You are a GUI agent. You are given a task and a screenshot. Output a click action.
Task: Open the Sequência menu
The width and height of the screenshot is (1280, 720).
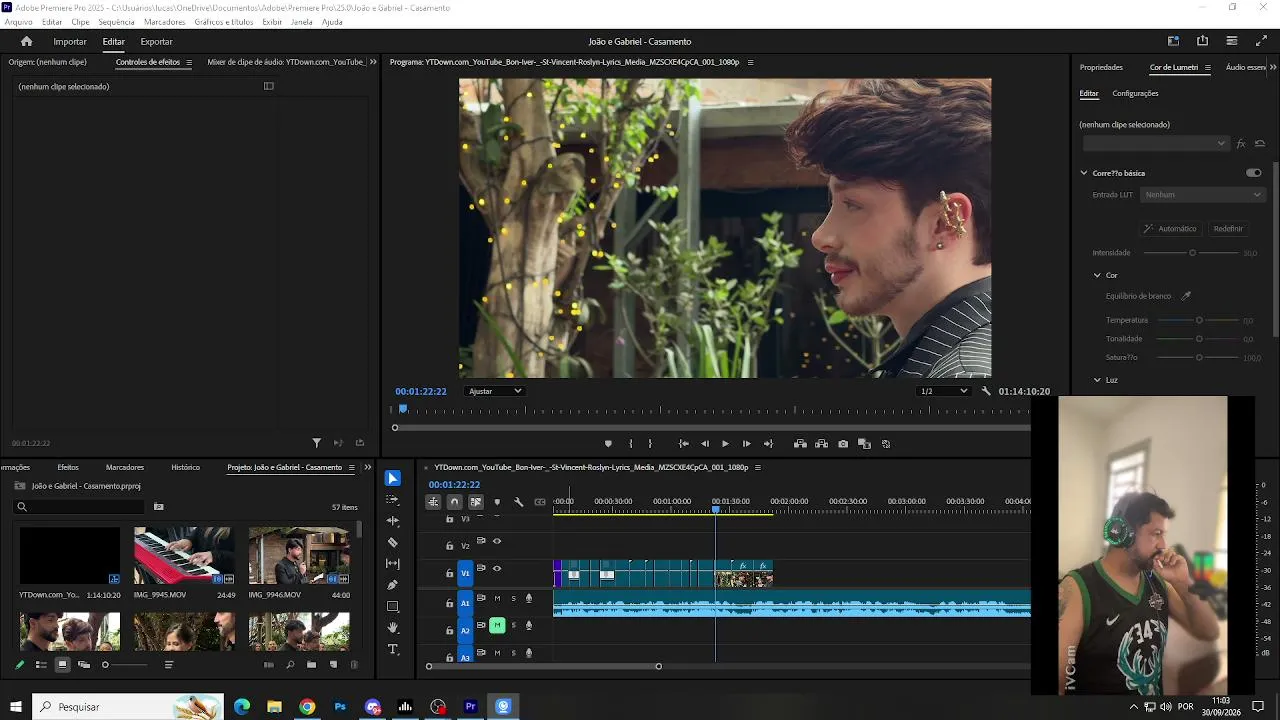pyautogui.click(x=116, y=22)
